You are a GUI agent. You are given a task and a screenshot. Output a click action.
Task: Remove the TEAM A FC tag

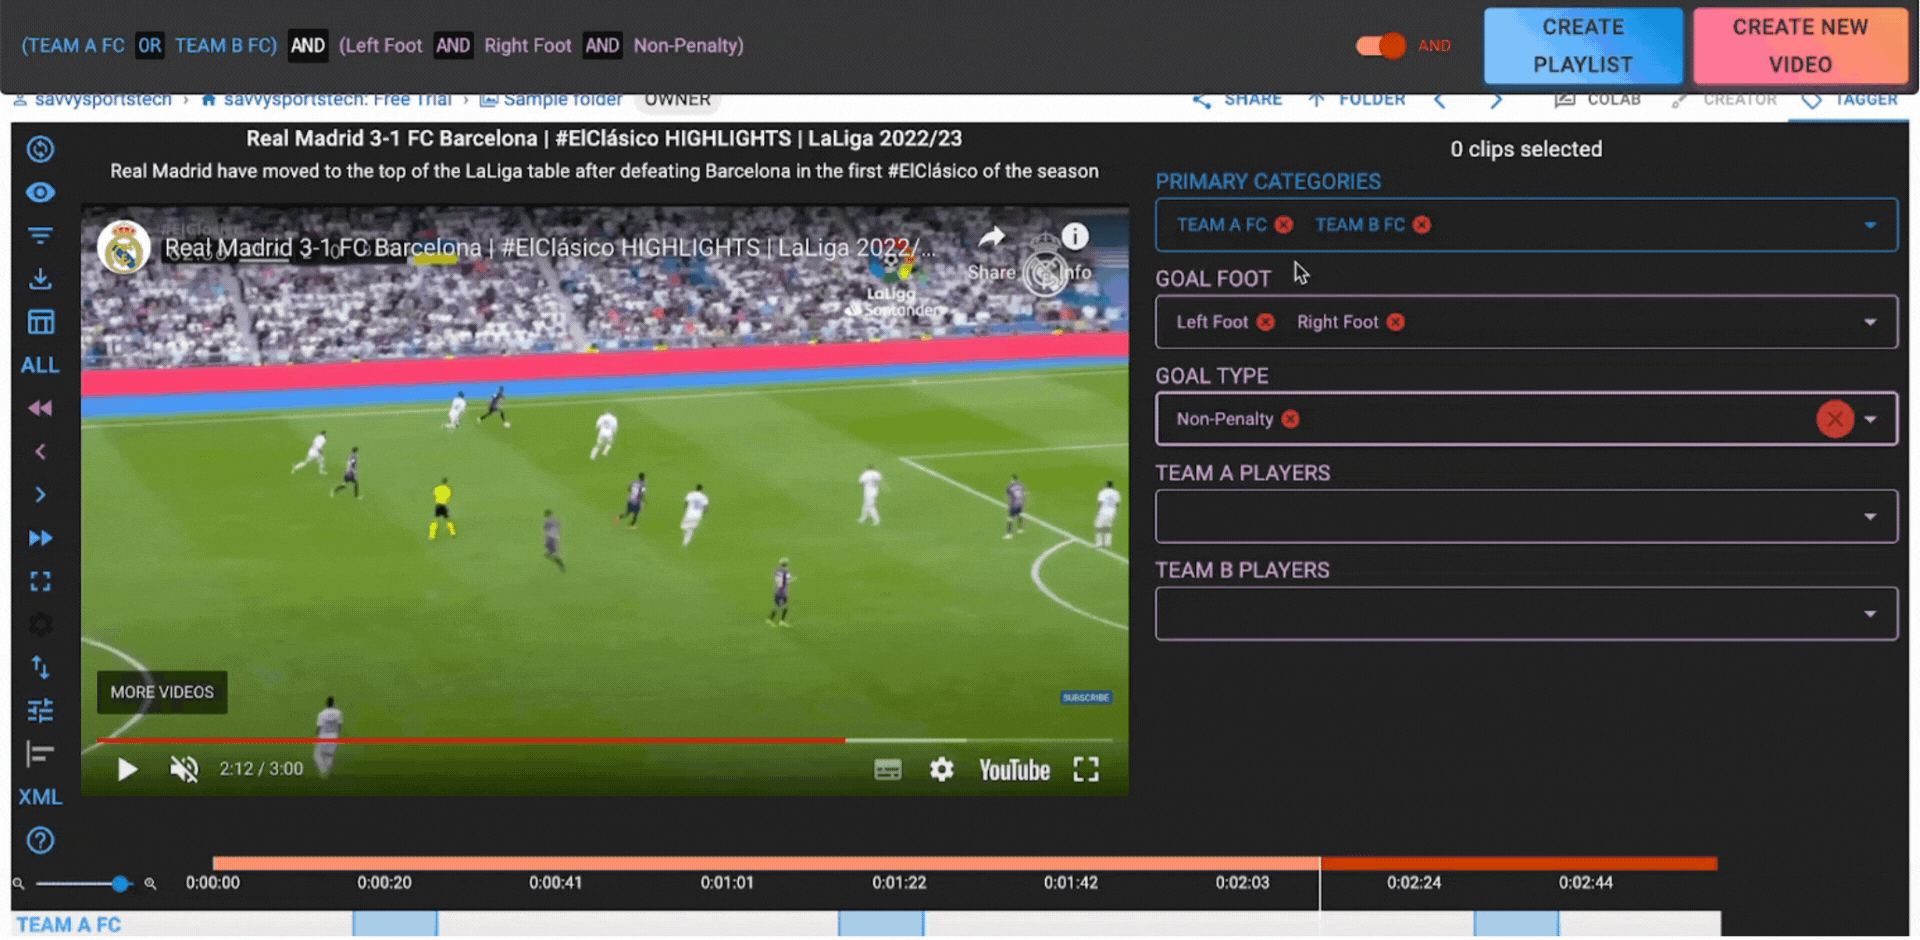click(1284, 225)
